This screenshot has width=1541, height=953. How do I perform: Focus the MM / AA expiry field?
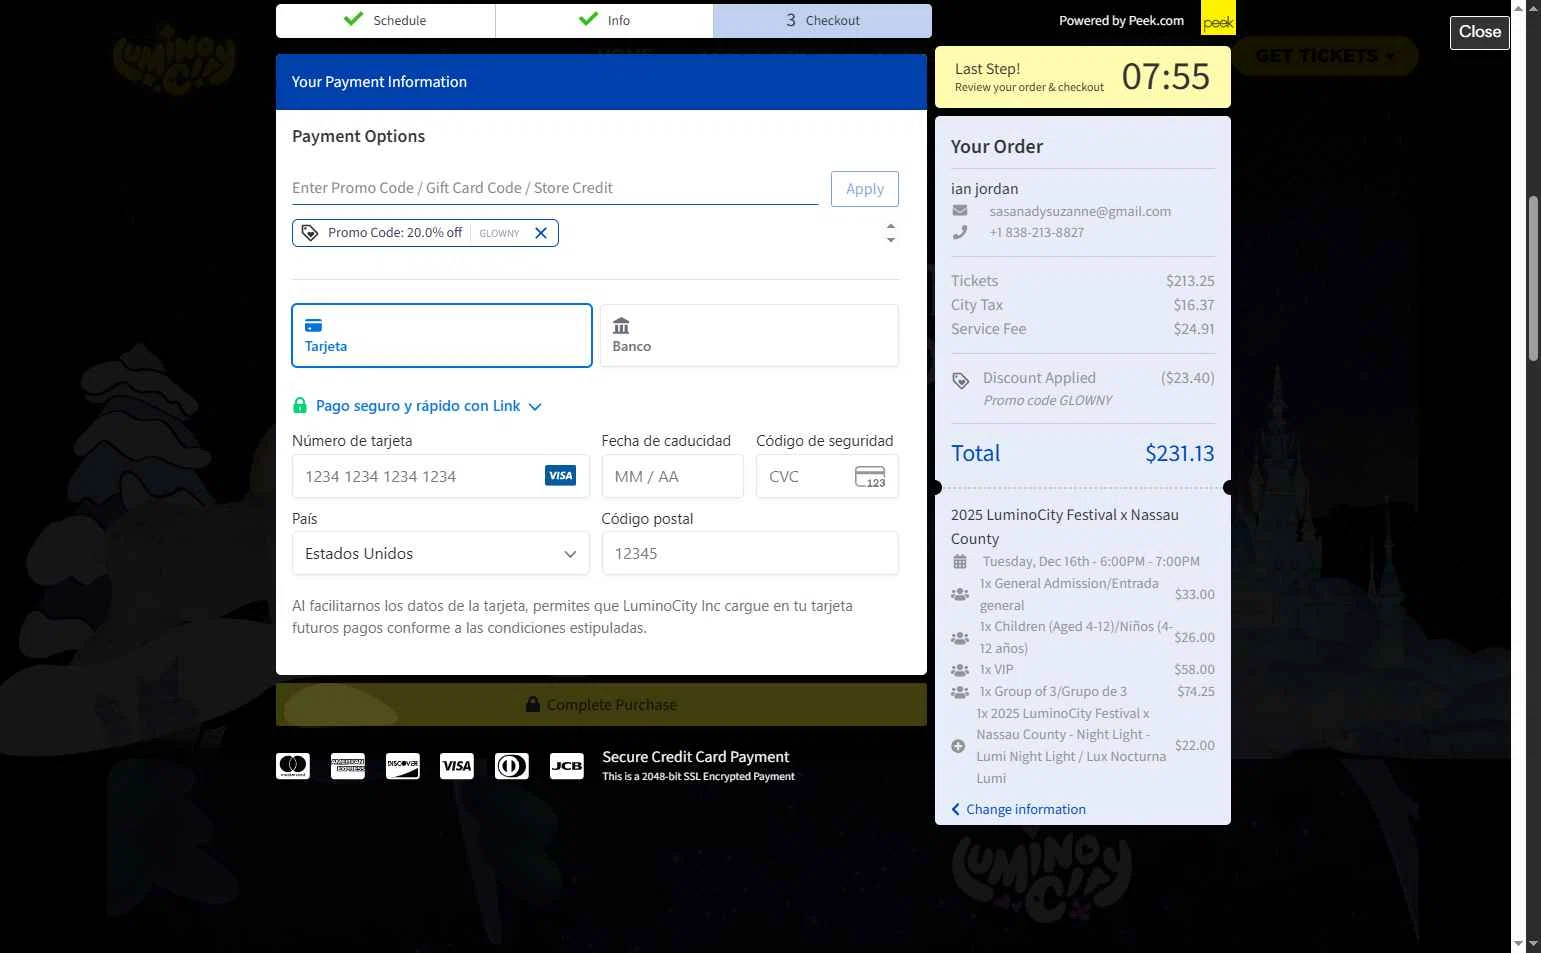(x=672, y=476)
